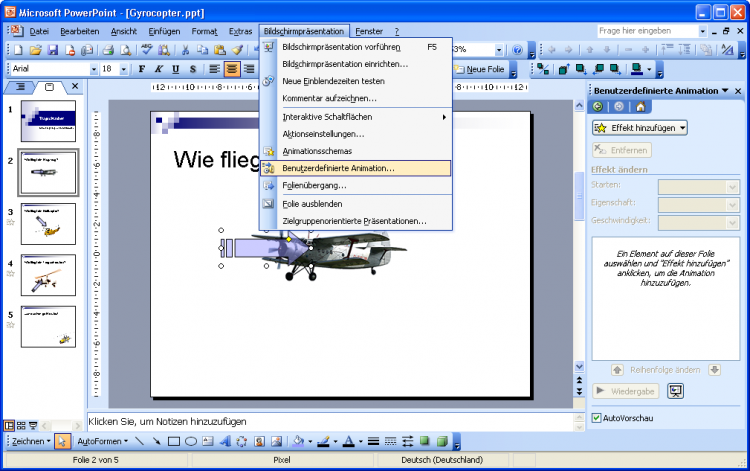Click the Save icon in the toolbar
Screen dimensions: 750x471
[x=53, y=50]
